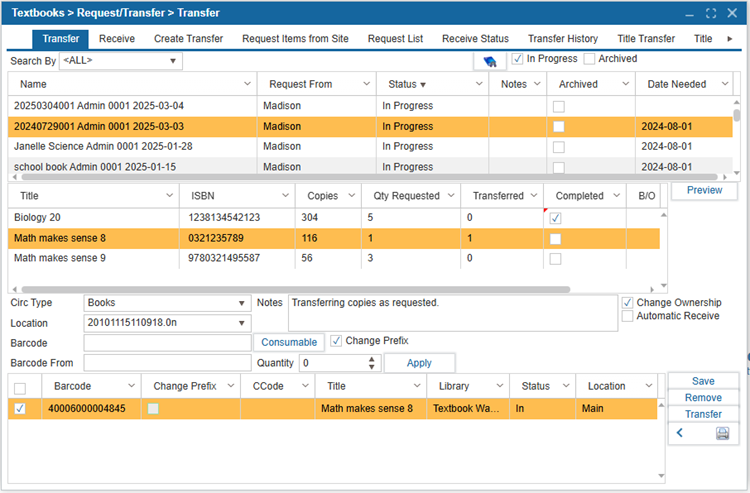Click ISBN 0321235789 cell

(x=237, y=238)
